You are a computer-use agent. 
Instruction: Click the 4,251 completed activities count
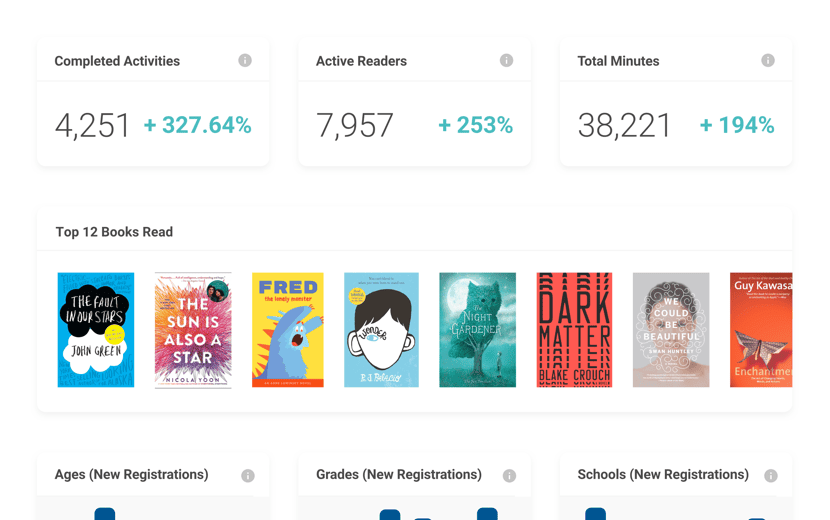coord(93,126)
